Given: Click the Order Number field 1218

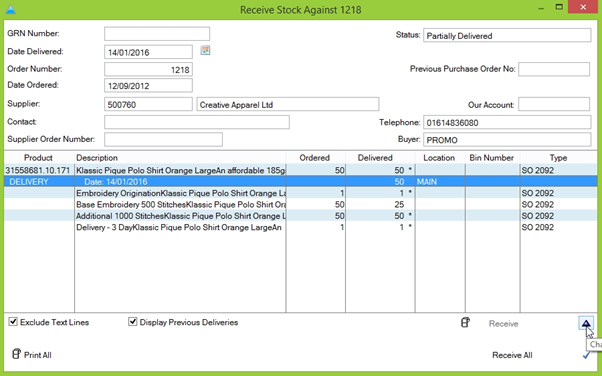Looking at the screenshot, I should (148, 70).
